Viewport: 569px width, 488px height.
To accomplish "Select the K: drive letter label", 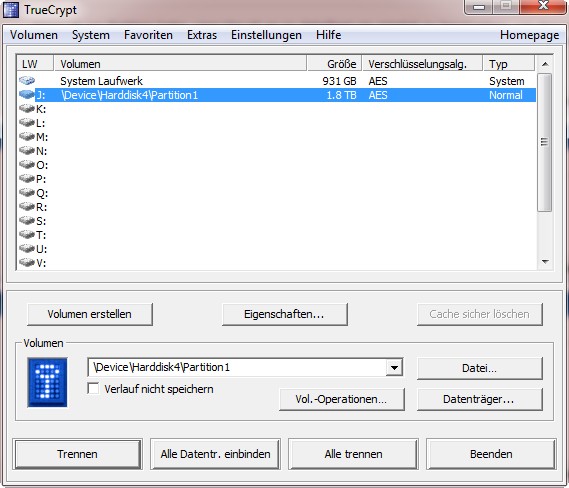I will click(x=41, y=109).
